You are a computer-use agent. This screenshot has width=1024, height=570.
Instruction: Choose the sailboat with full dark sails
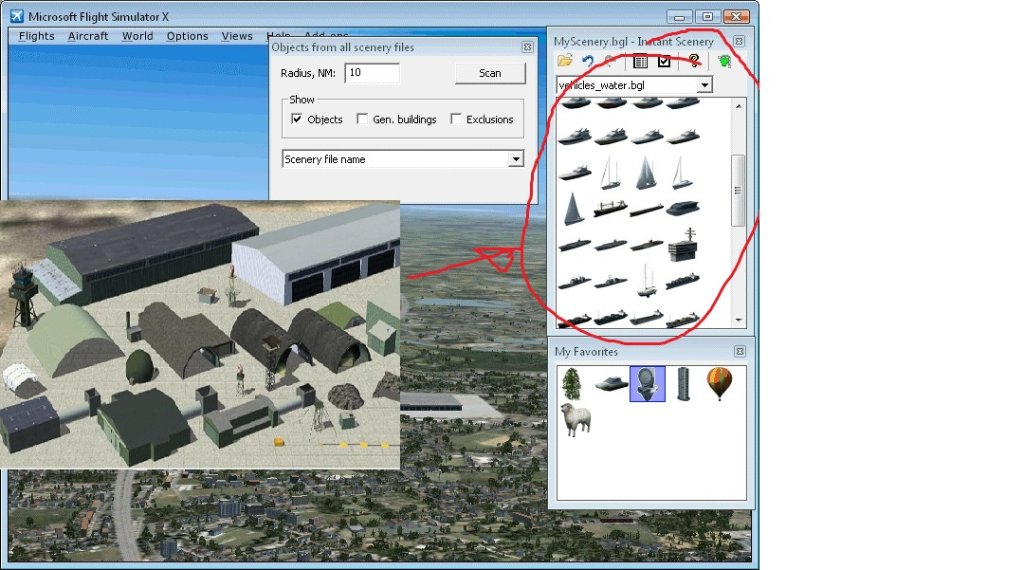646,173
